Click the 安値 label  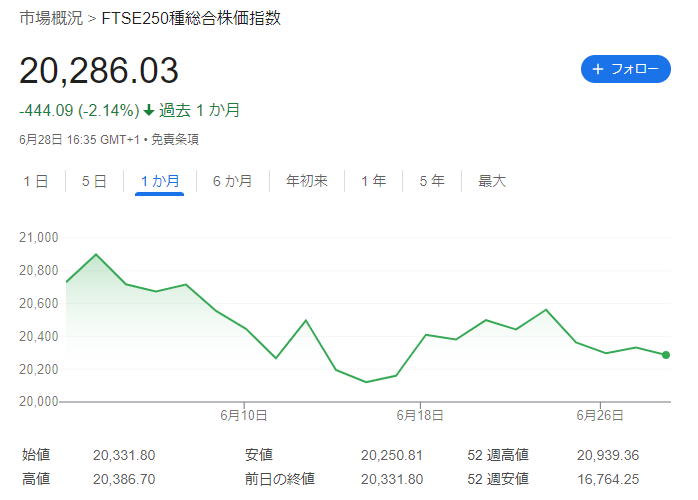coord(259,455)
